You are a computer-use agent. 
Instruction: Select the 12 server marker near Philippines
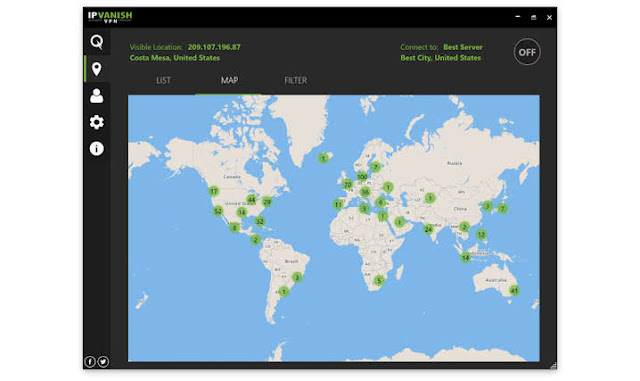click(x=481, y=235)
